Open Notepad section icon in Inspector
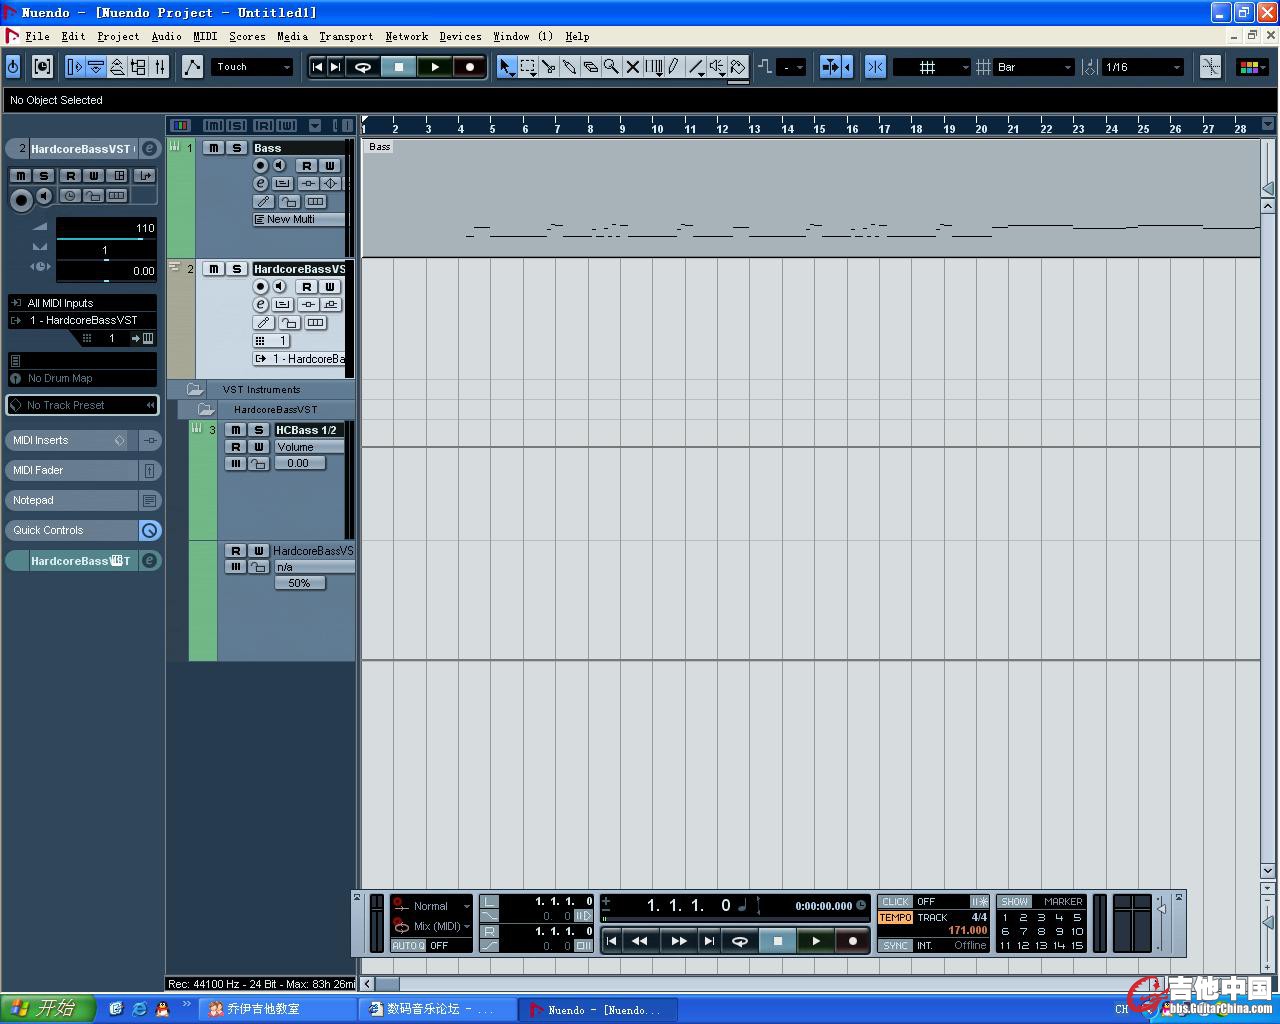1280x1024 pixels. point(149,501)
